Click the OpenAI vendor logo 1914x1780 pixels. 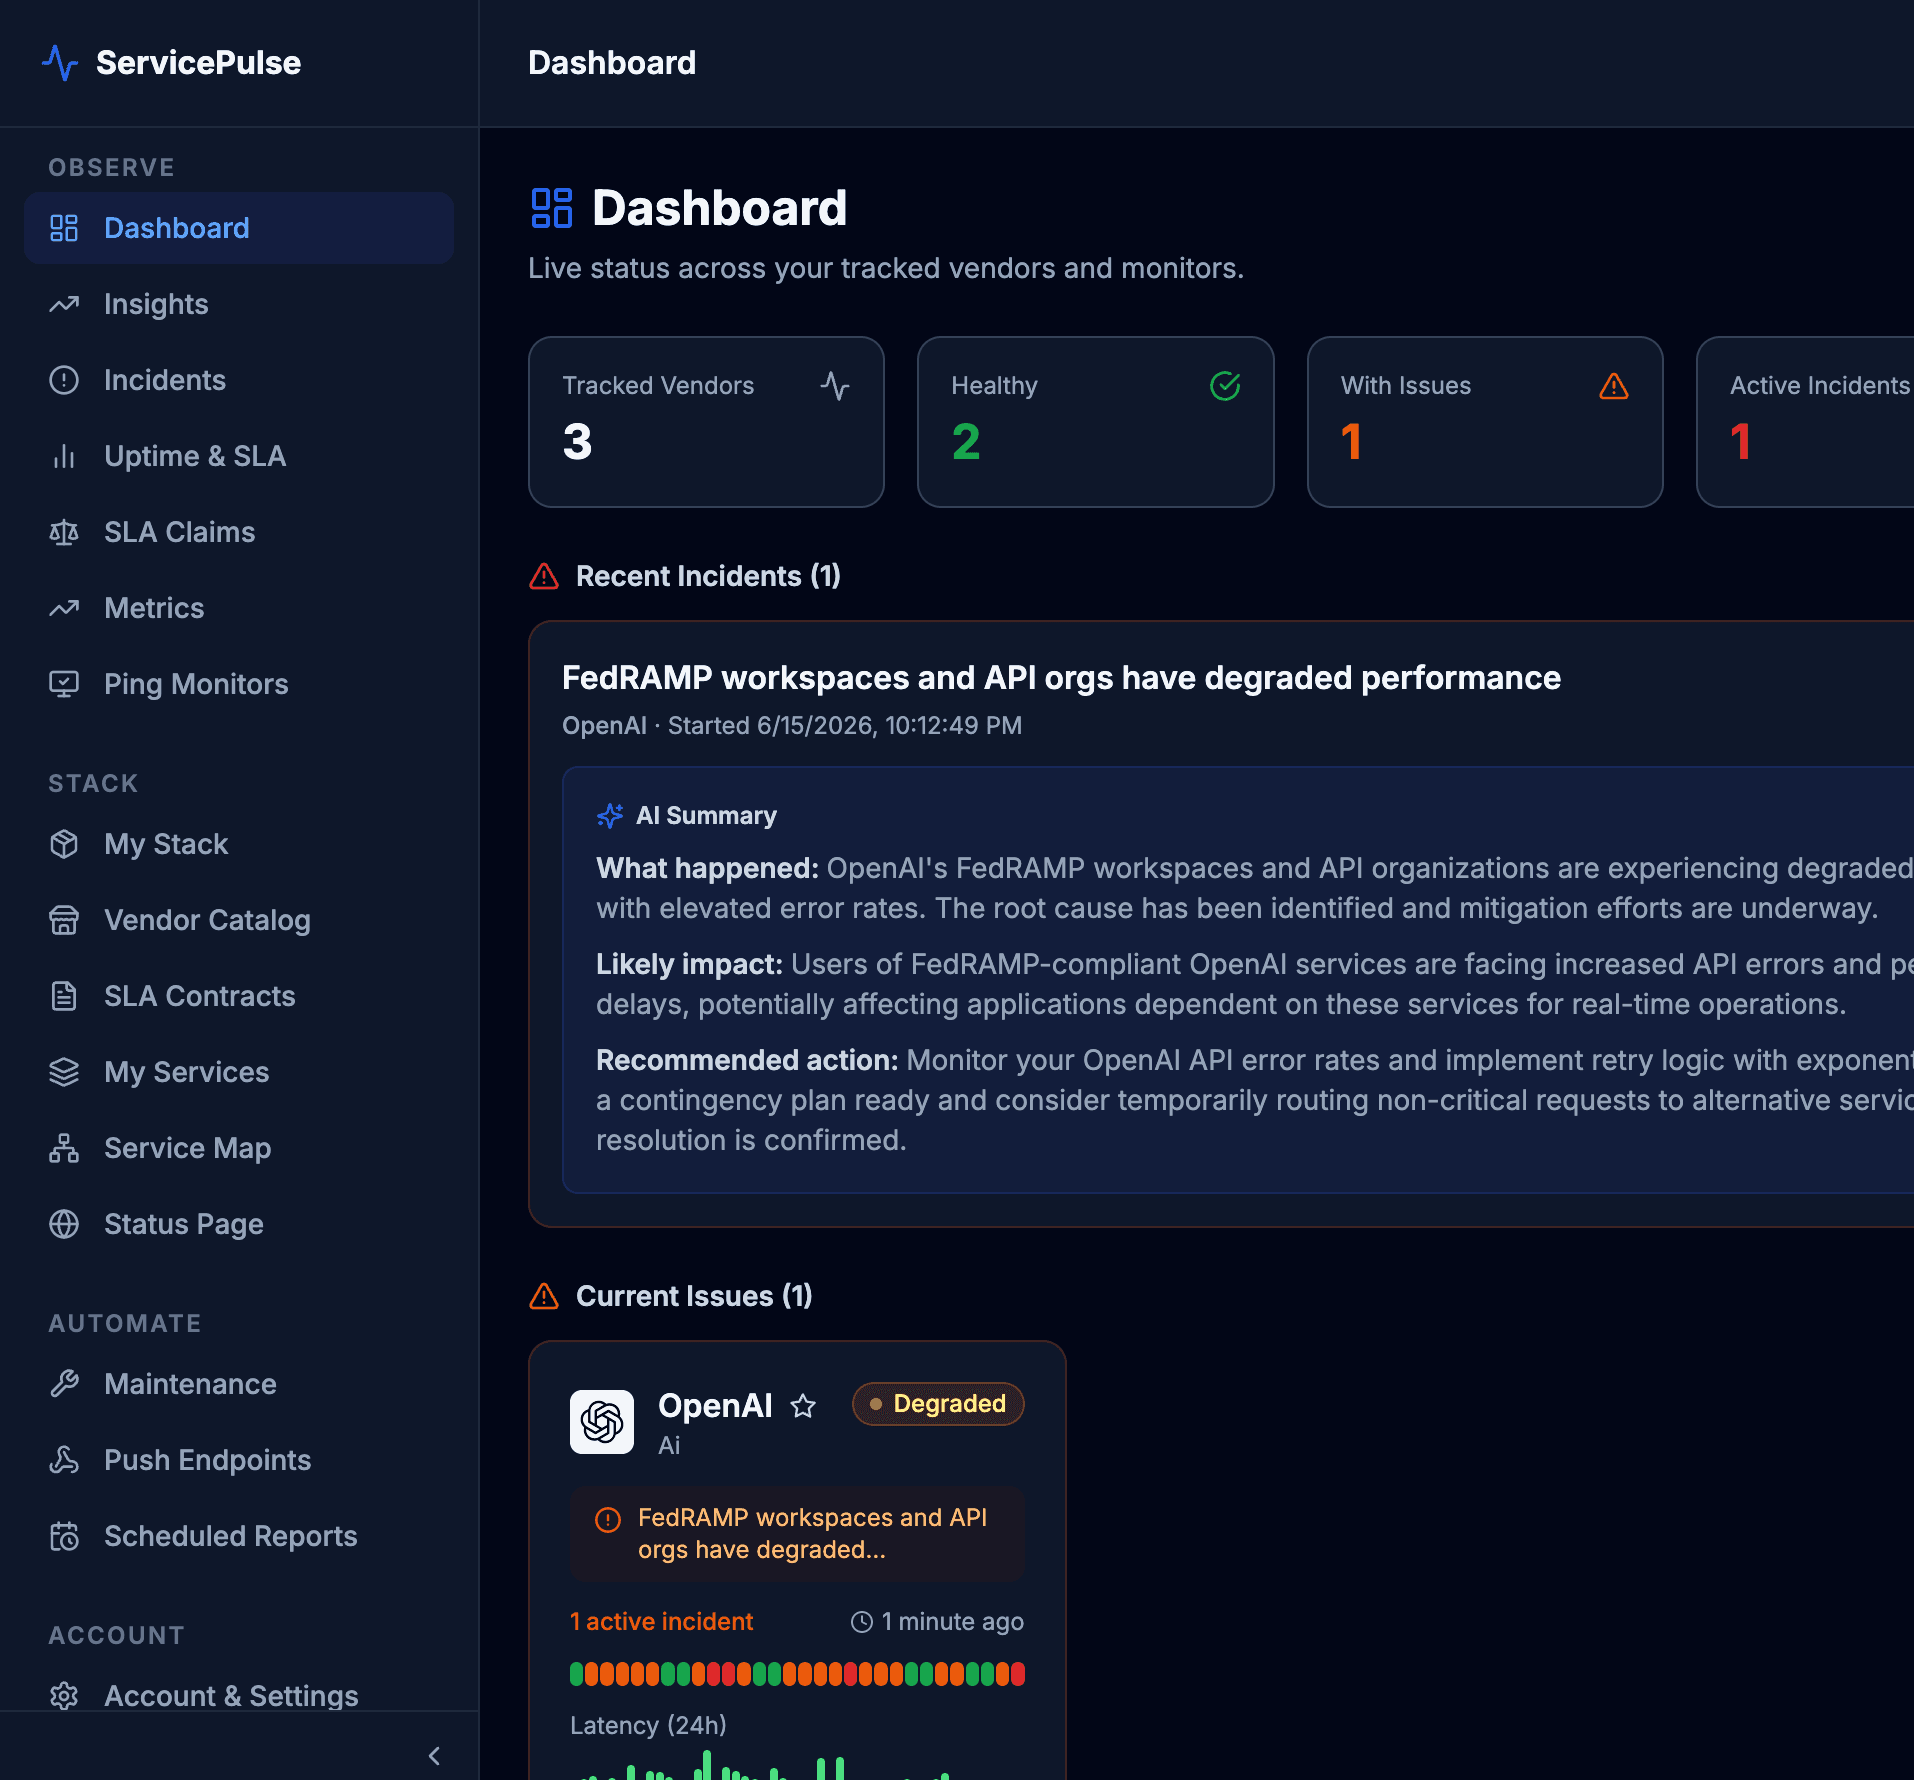602,1422
